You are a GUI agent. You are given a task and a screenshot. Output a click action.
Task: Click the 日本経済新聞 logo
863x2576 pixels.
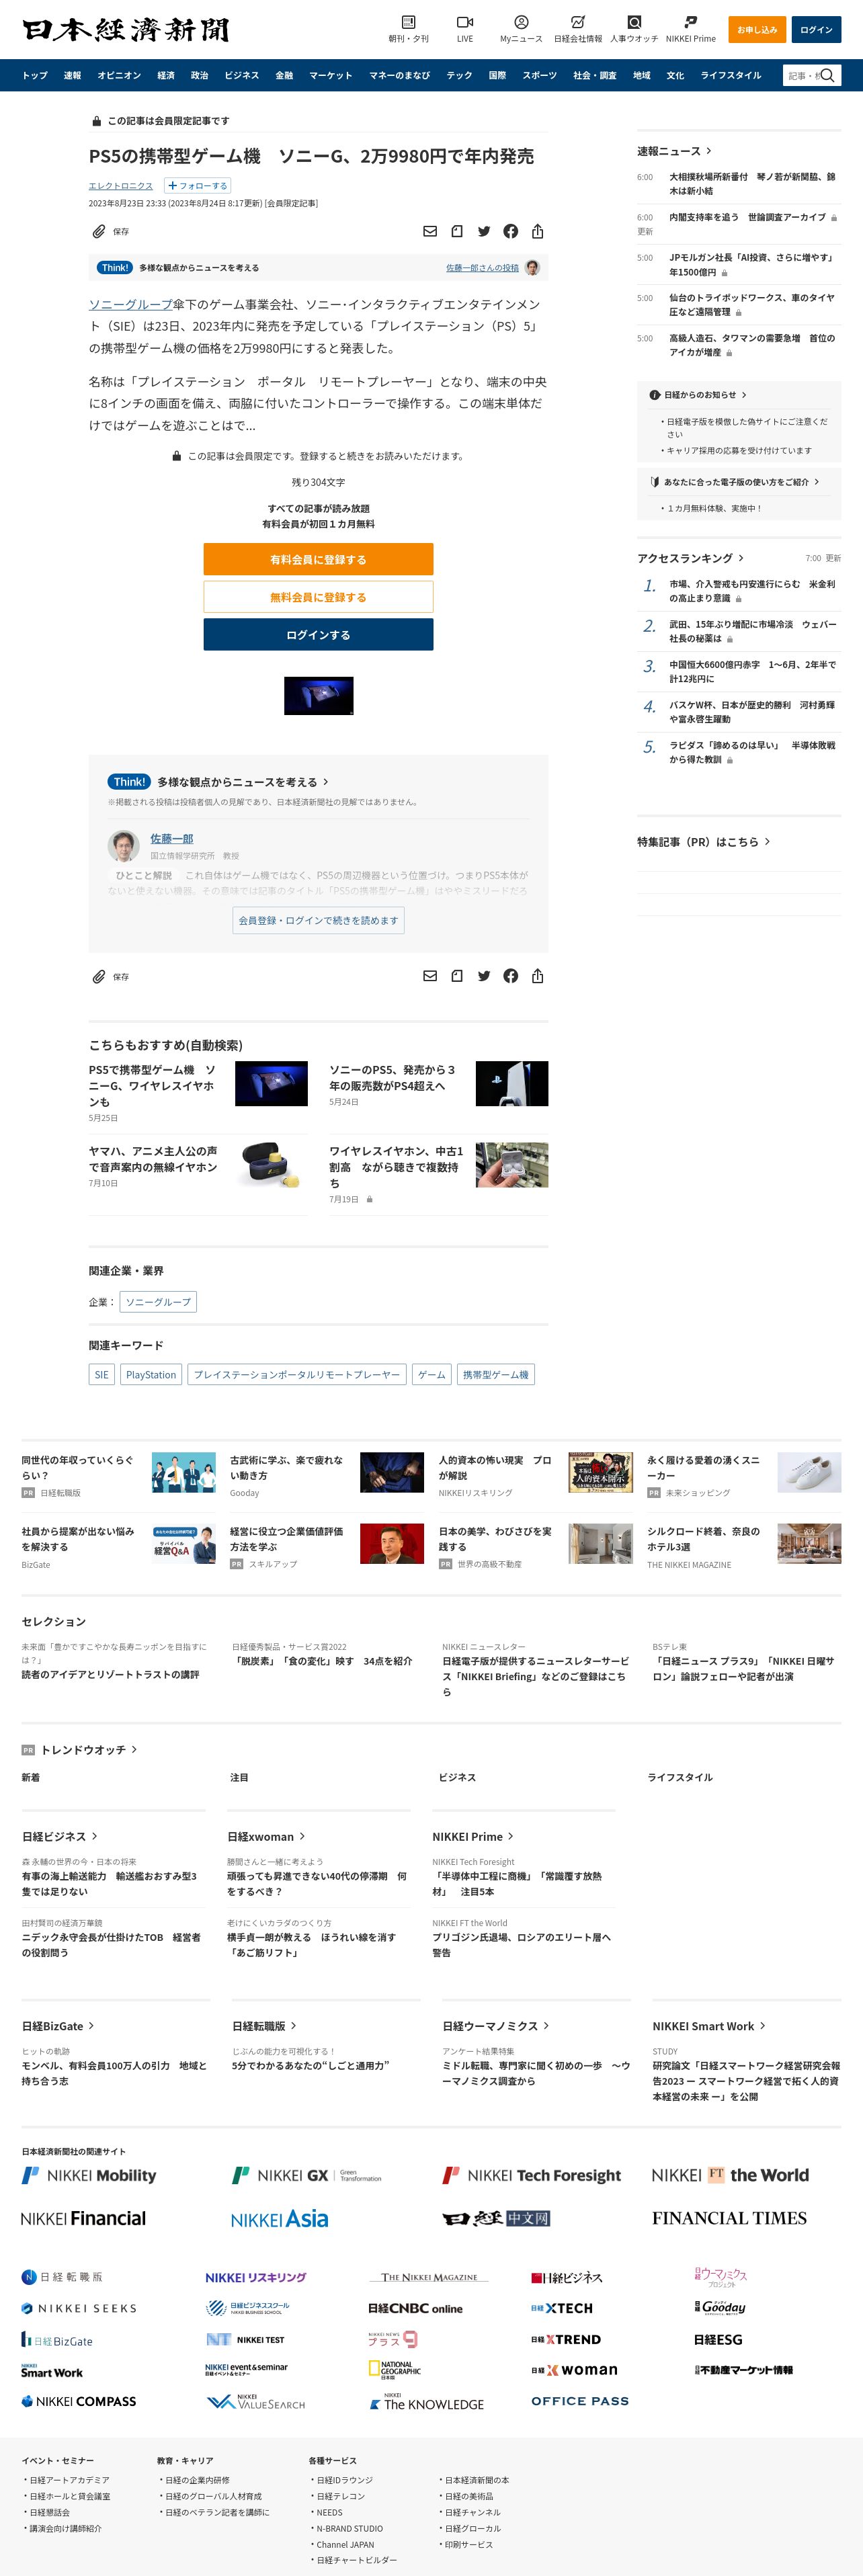point(125,30)
